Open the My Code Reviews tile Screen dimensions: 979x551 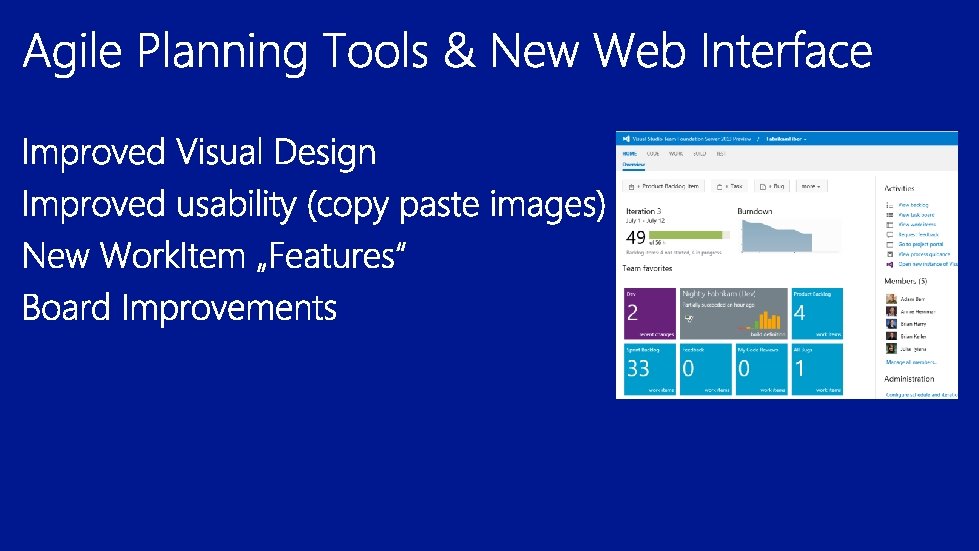tap(762, 369)
